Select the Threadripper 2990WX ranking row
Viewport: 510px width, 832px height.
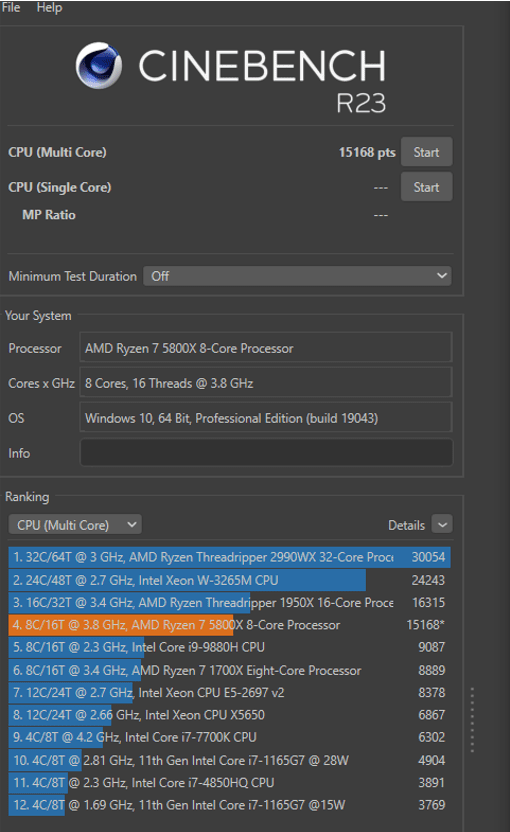click(229, 557)
